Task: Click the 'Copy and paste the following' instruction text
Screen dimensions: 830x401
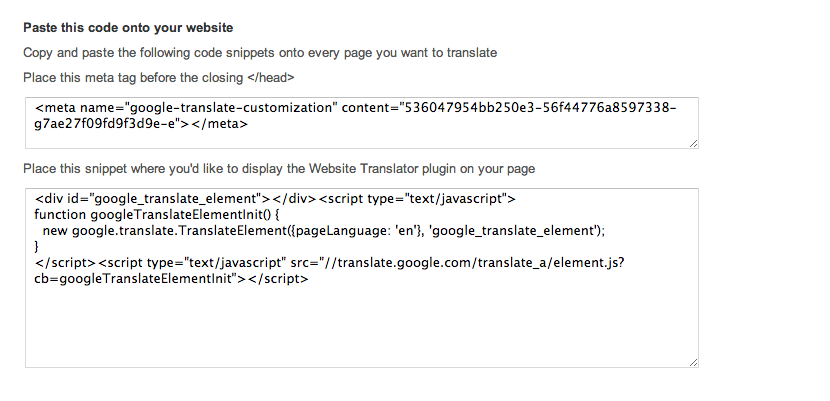Action: pos(260,53)
